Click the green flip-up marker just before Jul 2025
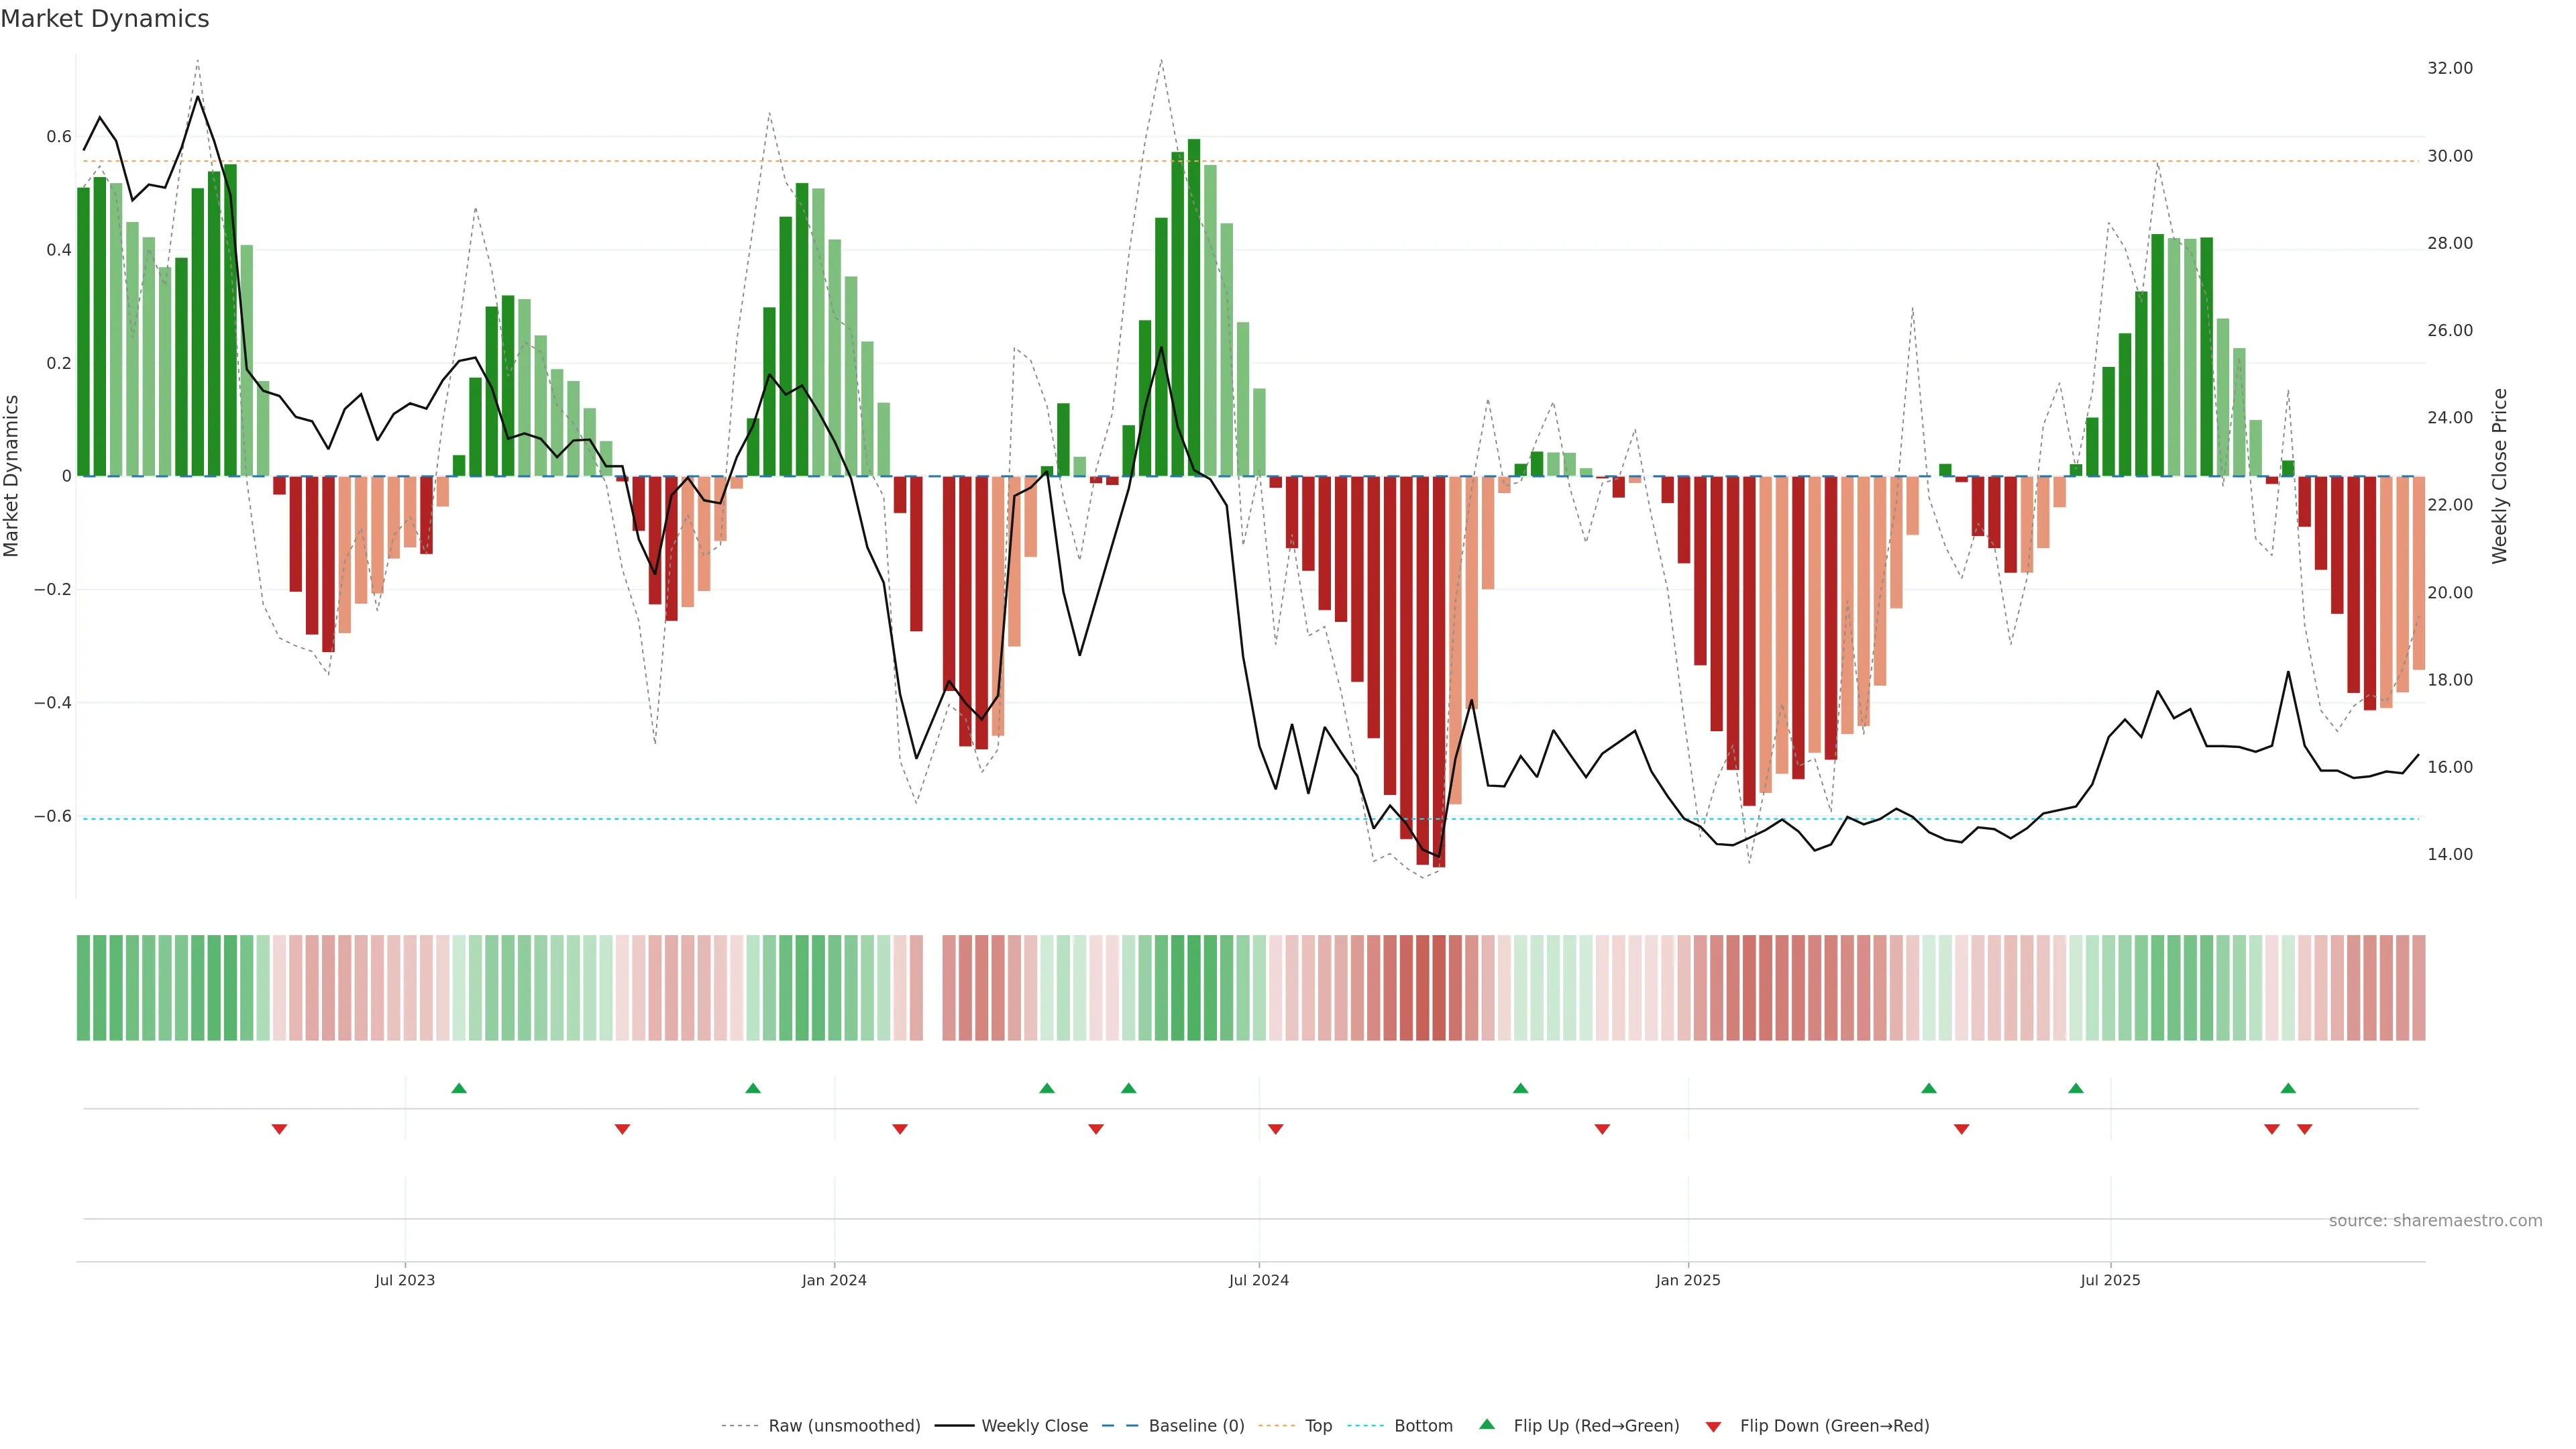Image resolution: width=2576 pixels, height=1449 pixels. point(2076,1088)
